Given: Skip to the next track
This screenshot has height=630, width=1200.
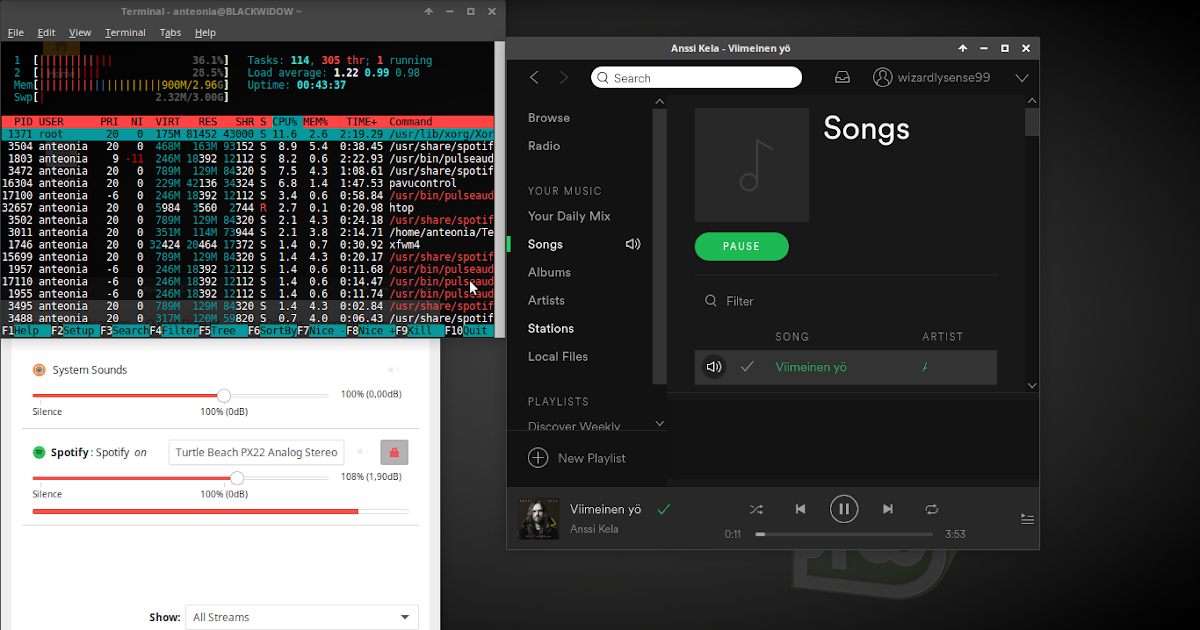Looking at the screenshot, I should point(888,509).
